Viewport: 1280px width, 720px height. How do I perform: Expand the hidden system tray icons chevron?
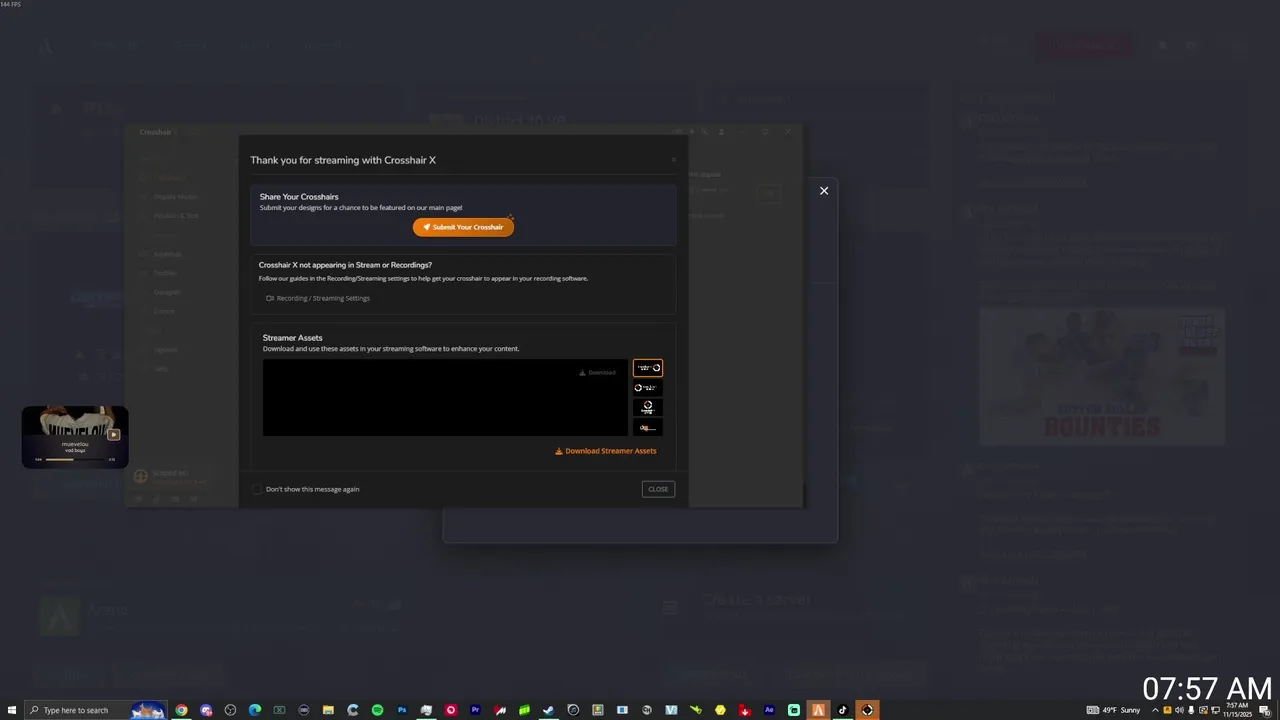pos(1155,710)
